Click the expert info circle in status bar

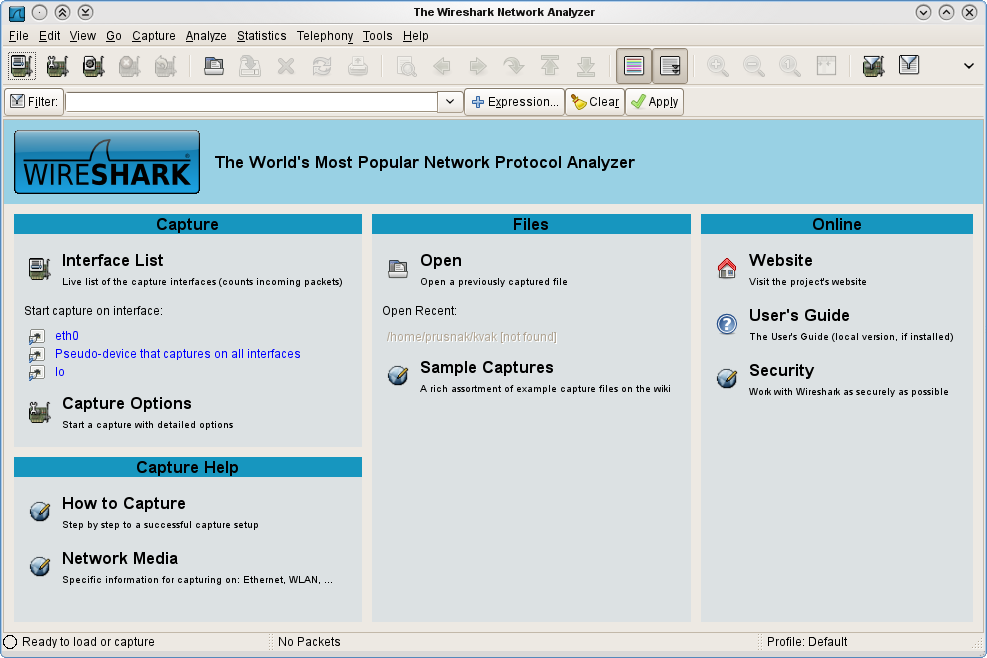click(x=10, y=642)
